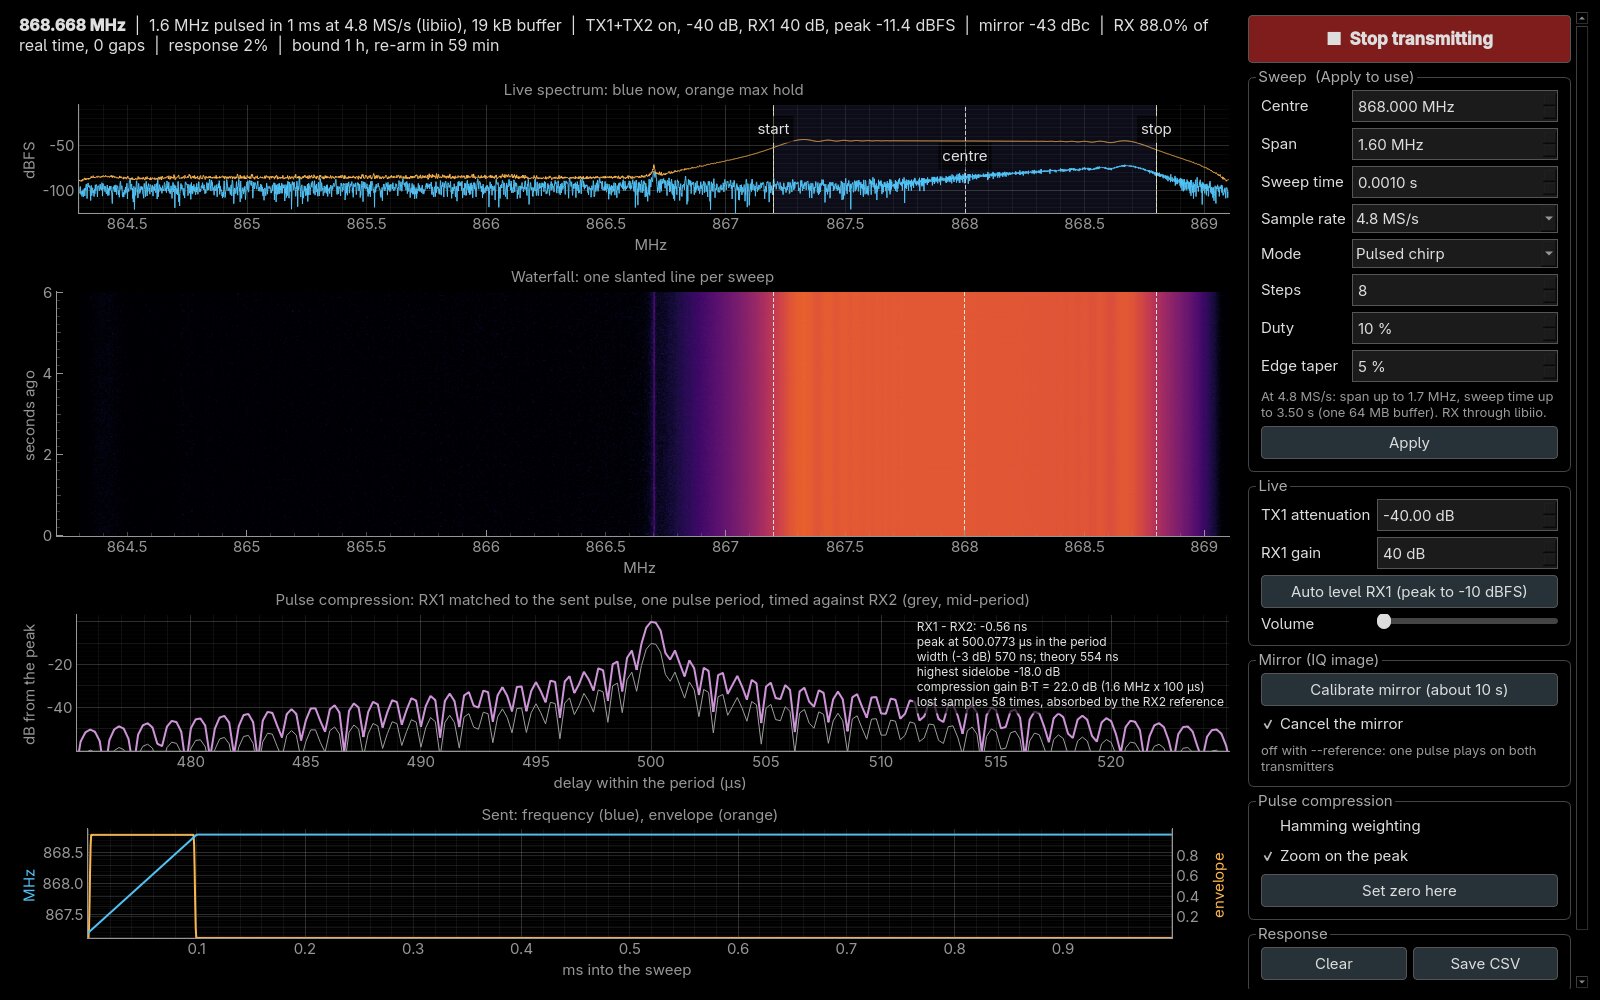Clear the response data
The width and height of the screenshot is (1600, 1000).
1334,964
